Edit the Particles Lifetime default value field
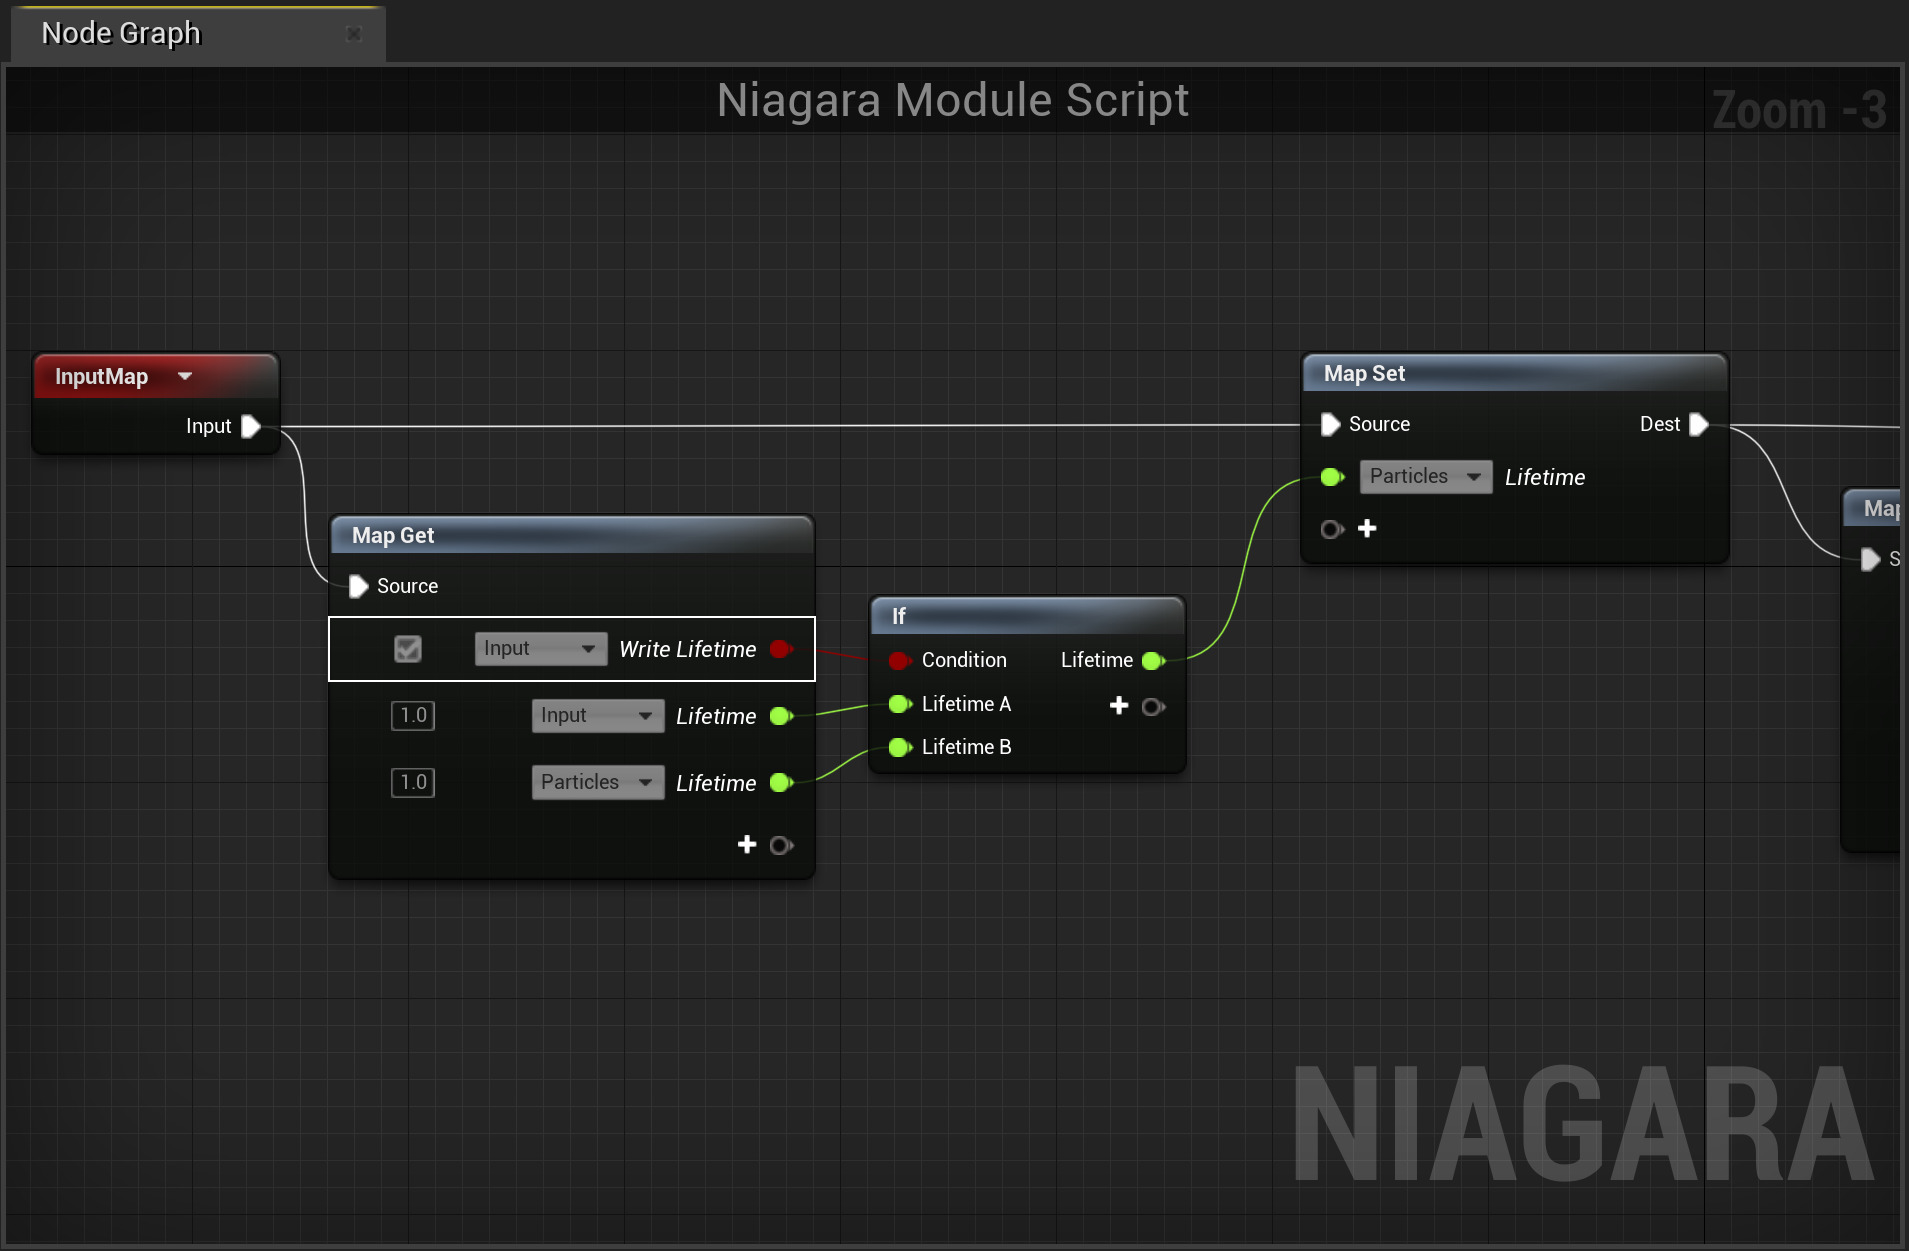The height and width of the screenshot is (1251, 1909). pyautogui.click(x=413, y=783)
